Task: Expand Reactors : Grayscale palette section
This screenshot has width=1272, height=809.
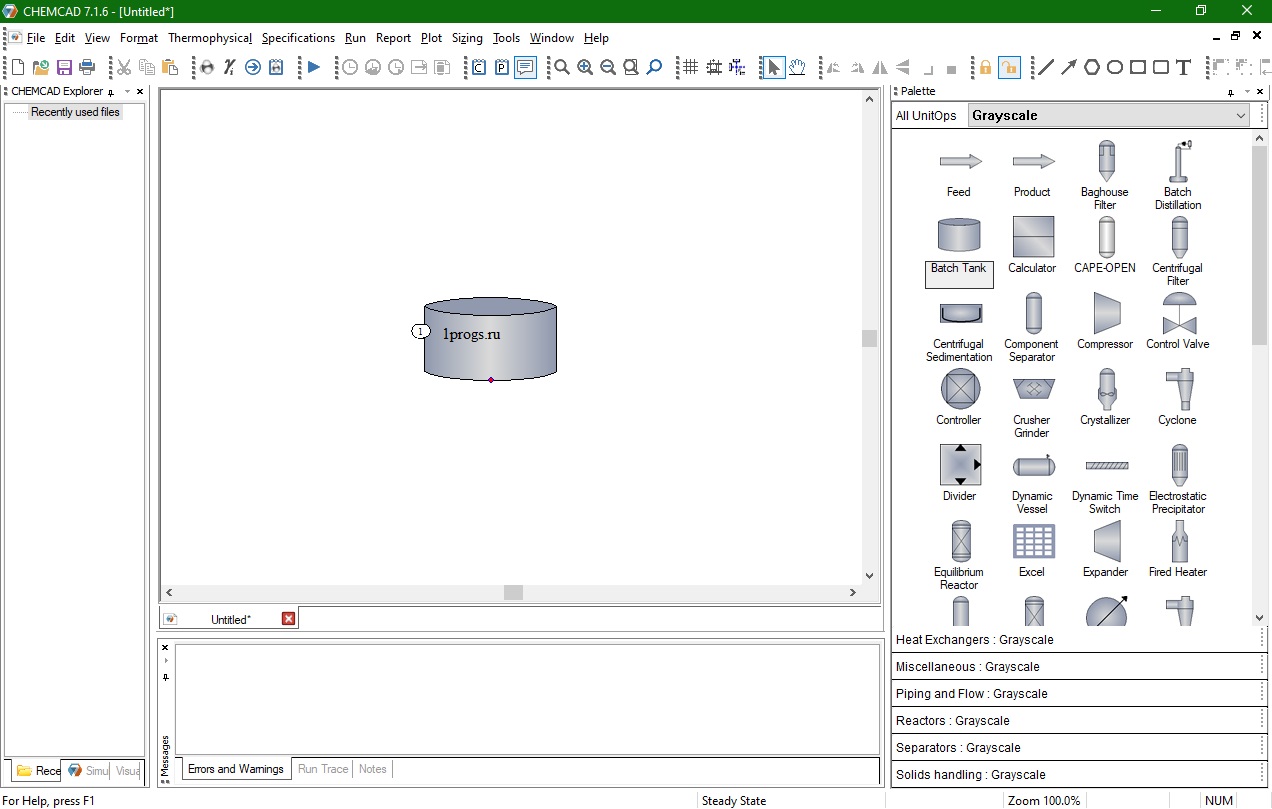Action: 1079,721
